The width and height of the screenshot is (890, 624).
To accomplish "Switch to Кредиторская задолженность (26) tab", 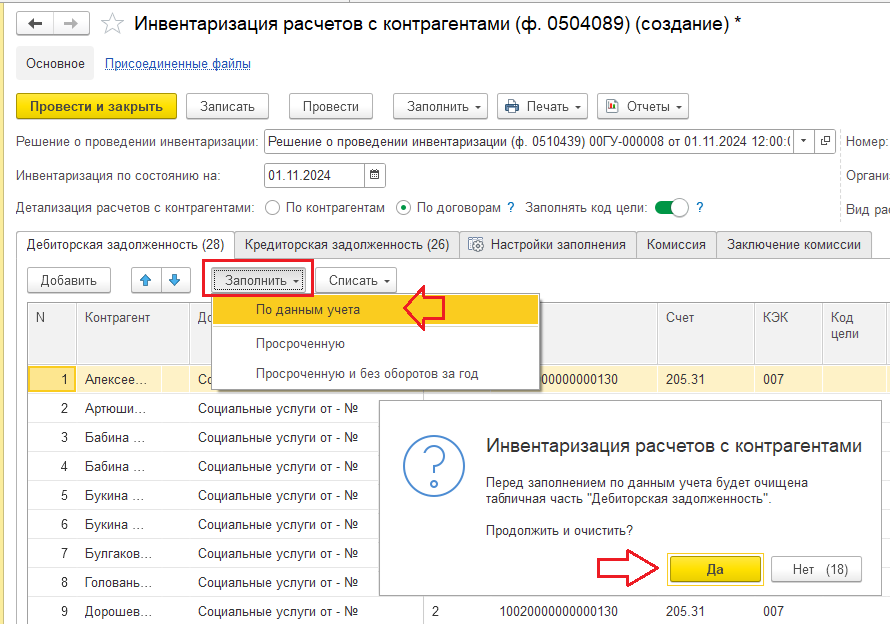I will click(347, 245).
